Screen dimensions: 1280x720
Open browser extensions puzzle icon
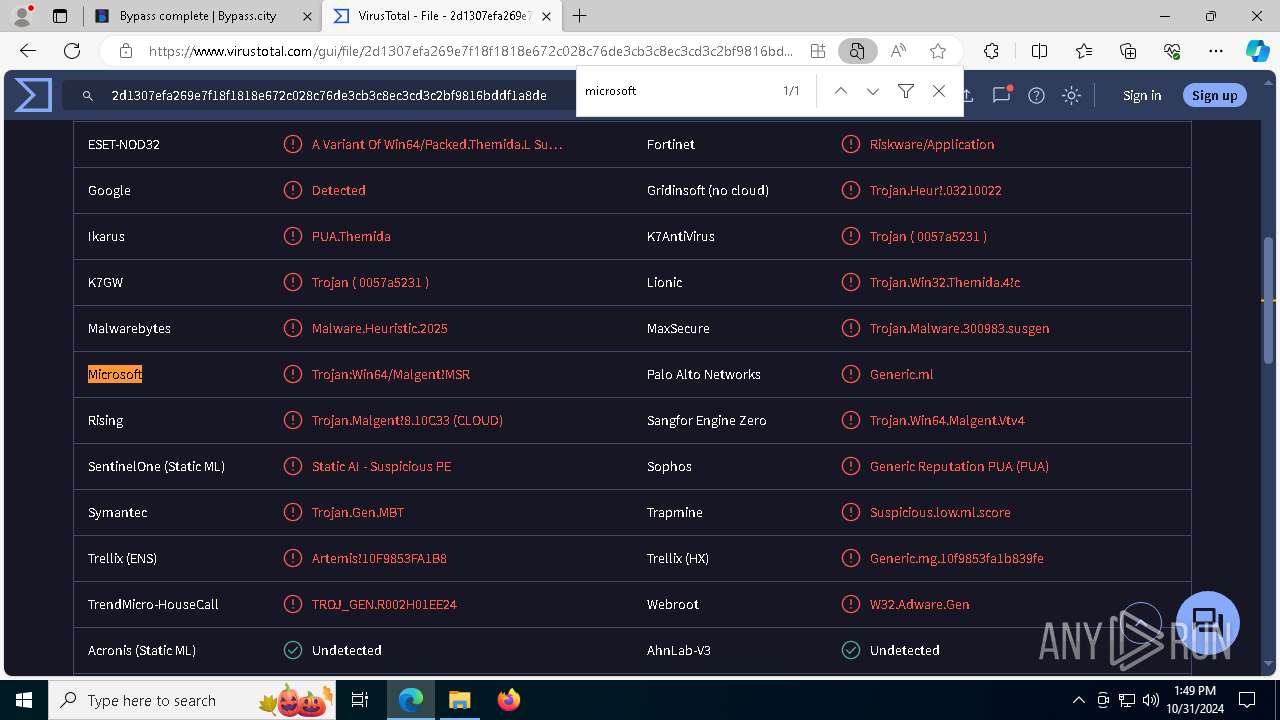pos(991,51)
